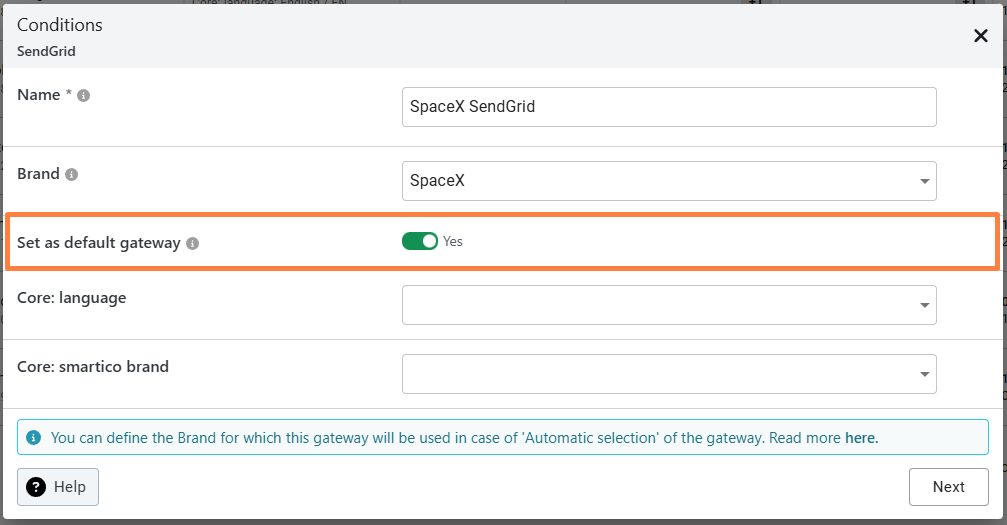The width and height of the screenshot is (1007, 525).
Task: Follow the 'here' link in the notice
Action: pos(860,438)
